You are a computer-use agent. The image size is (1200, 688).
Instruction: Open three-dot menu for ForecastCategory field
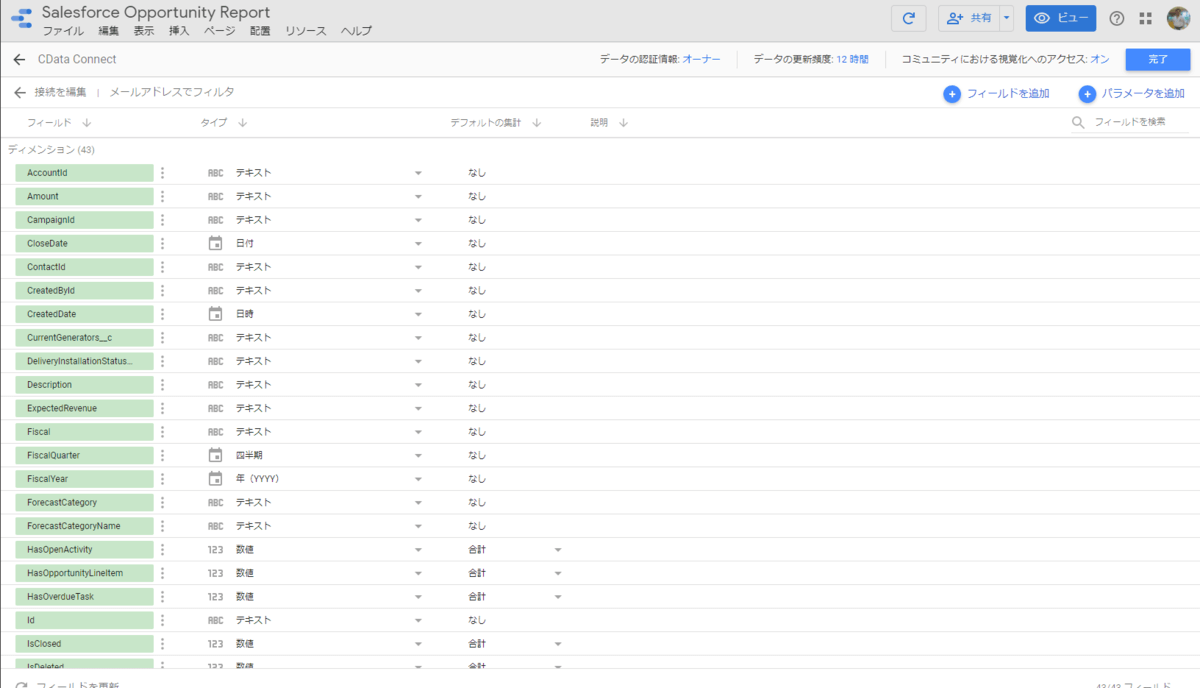click(x=162, y=502)
